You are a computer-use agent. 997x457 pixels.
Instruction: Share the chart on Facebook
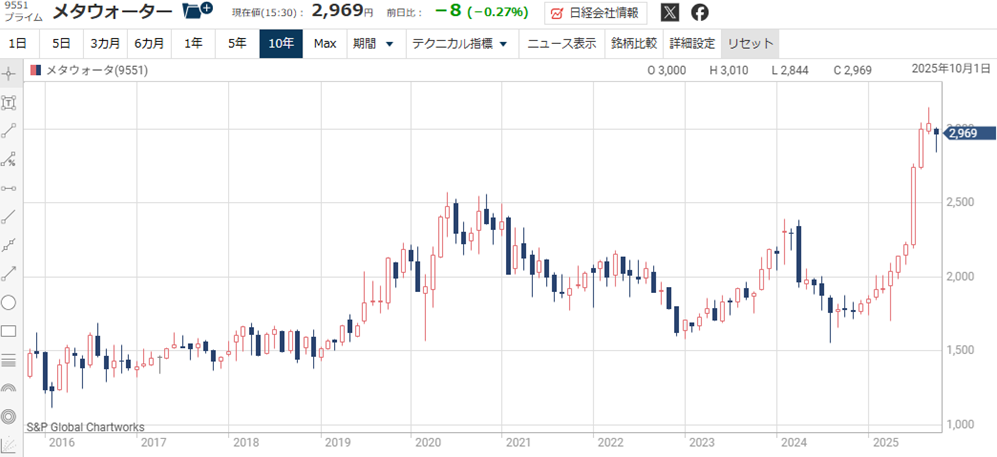click(700, 13)
